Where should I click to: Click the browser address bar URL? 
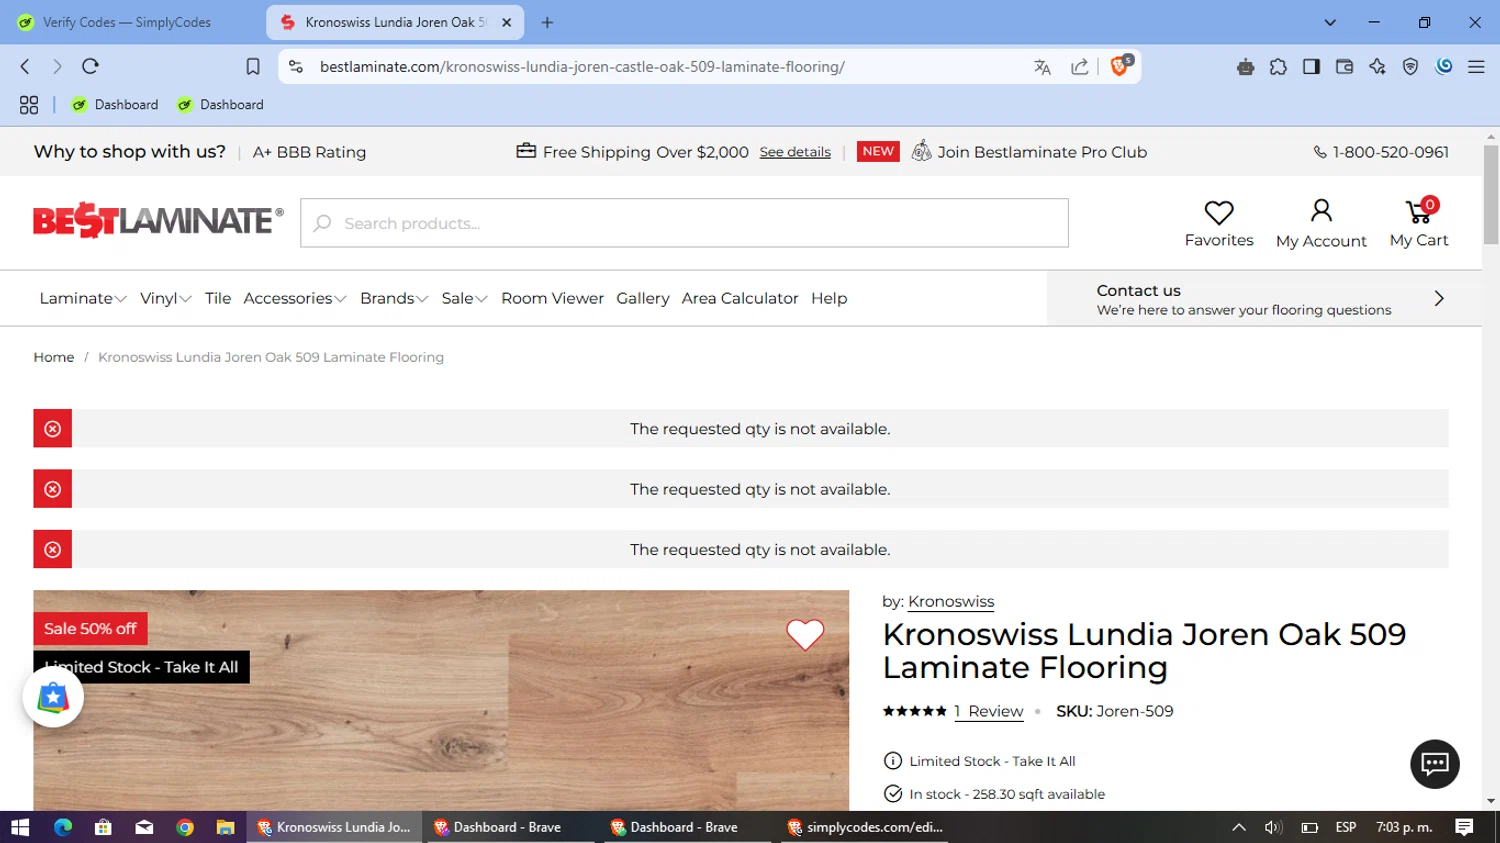click(582, 67)
